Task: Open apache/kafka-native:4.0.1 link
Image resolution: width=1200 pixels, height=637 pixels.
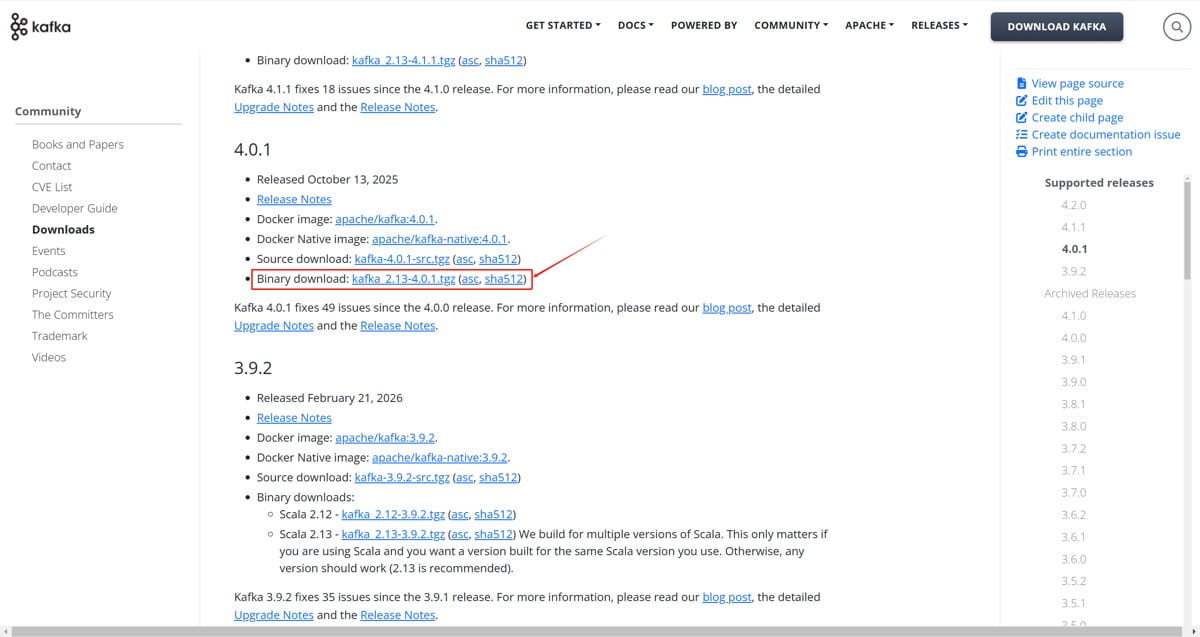Action: pyautogui.click(x=440, y=239)
